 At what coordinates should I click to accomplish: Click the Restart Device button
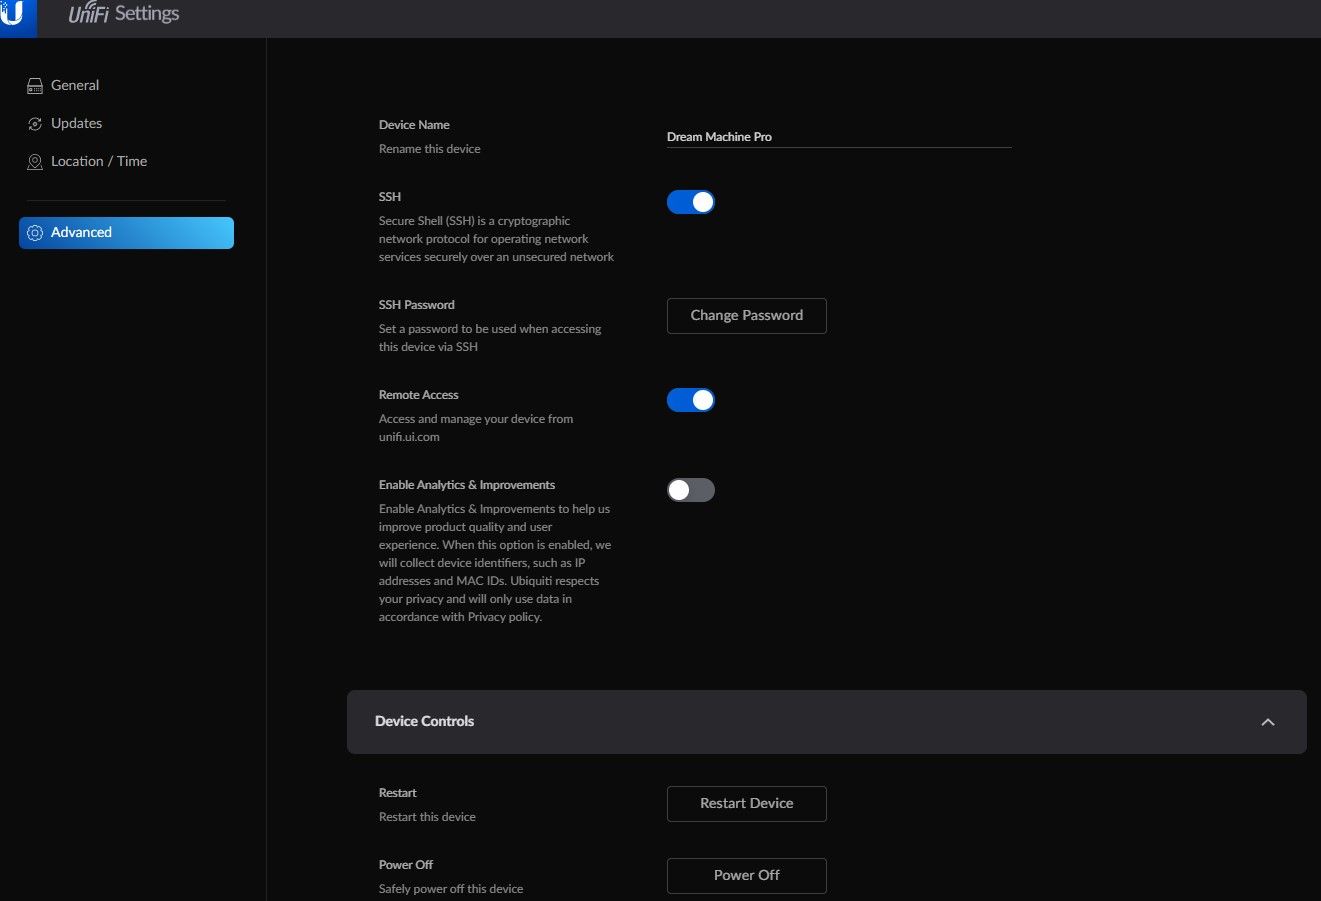[746, 804]
